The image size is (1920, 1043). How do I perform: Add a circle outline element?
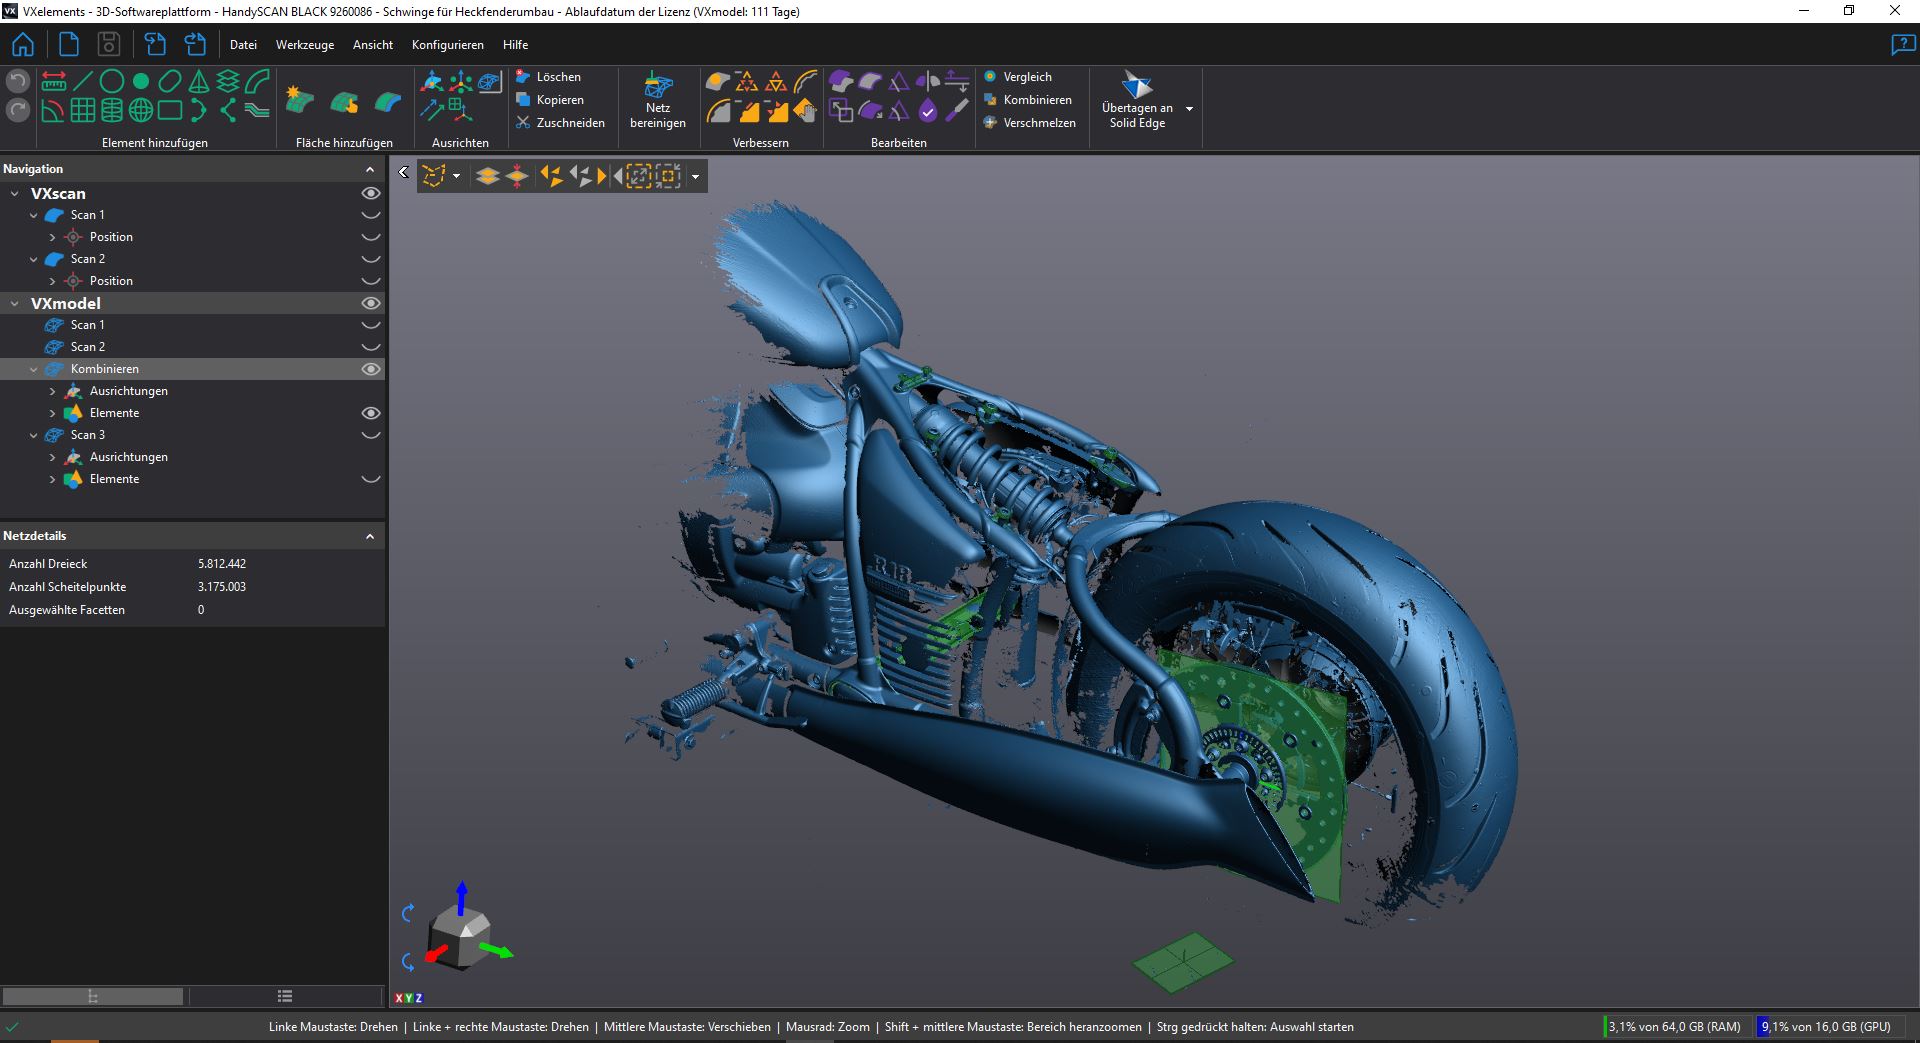(112, 81)
